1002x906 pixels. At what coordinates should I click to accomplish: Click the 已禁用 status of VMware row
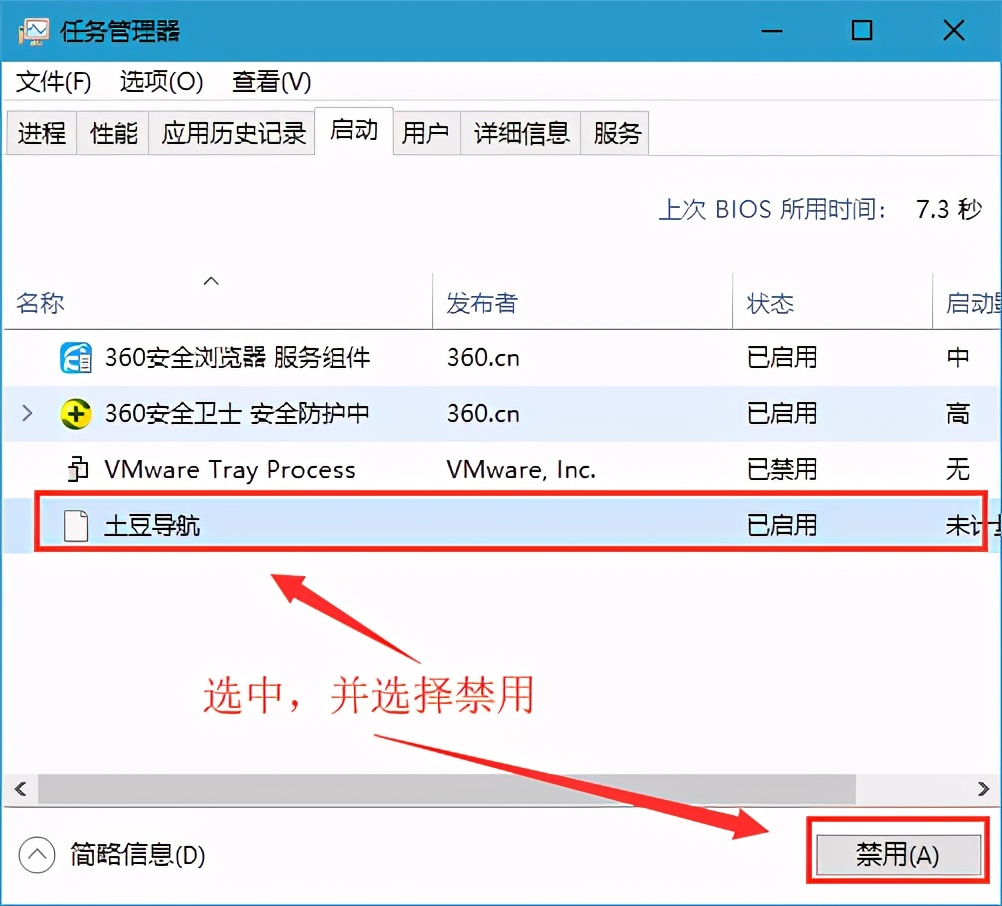pos(782,470)
